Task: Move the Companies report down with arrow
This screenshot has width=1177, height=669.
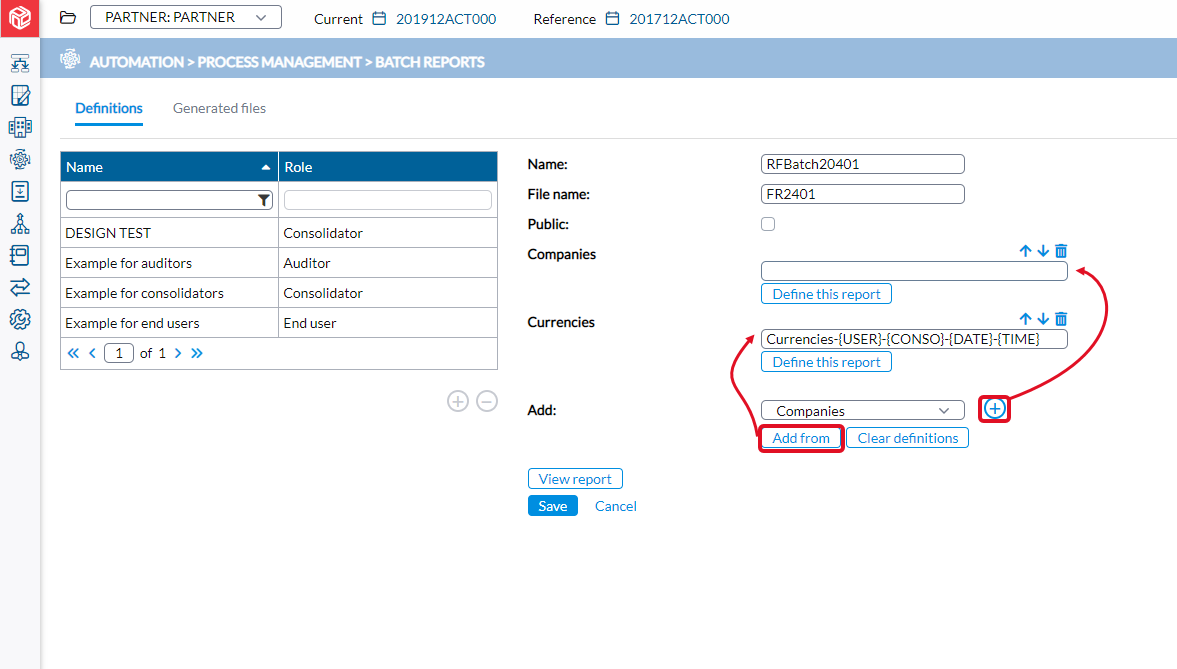Action: coord(1043,251)
